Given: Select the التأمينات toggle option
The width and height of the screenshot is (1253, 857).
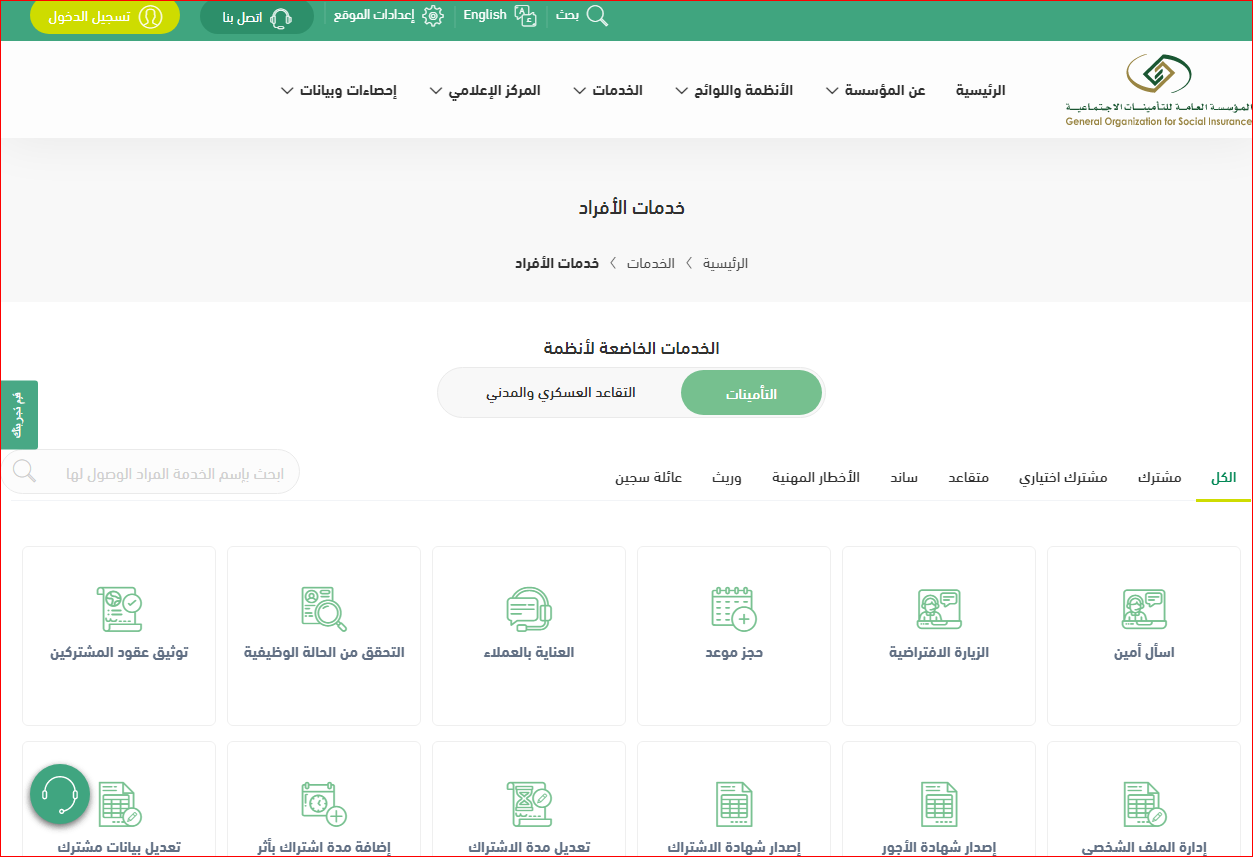Looking at the screenshot, I should click(x=751, y=394).
